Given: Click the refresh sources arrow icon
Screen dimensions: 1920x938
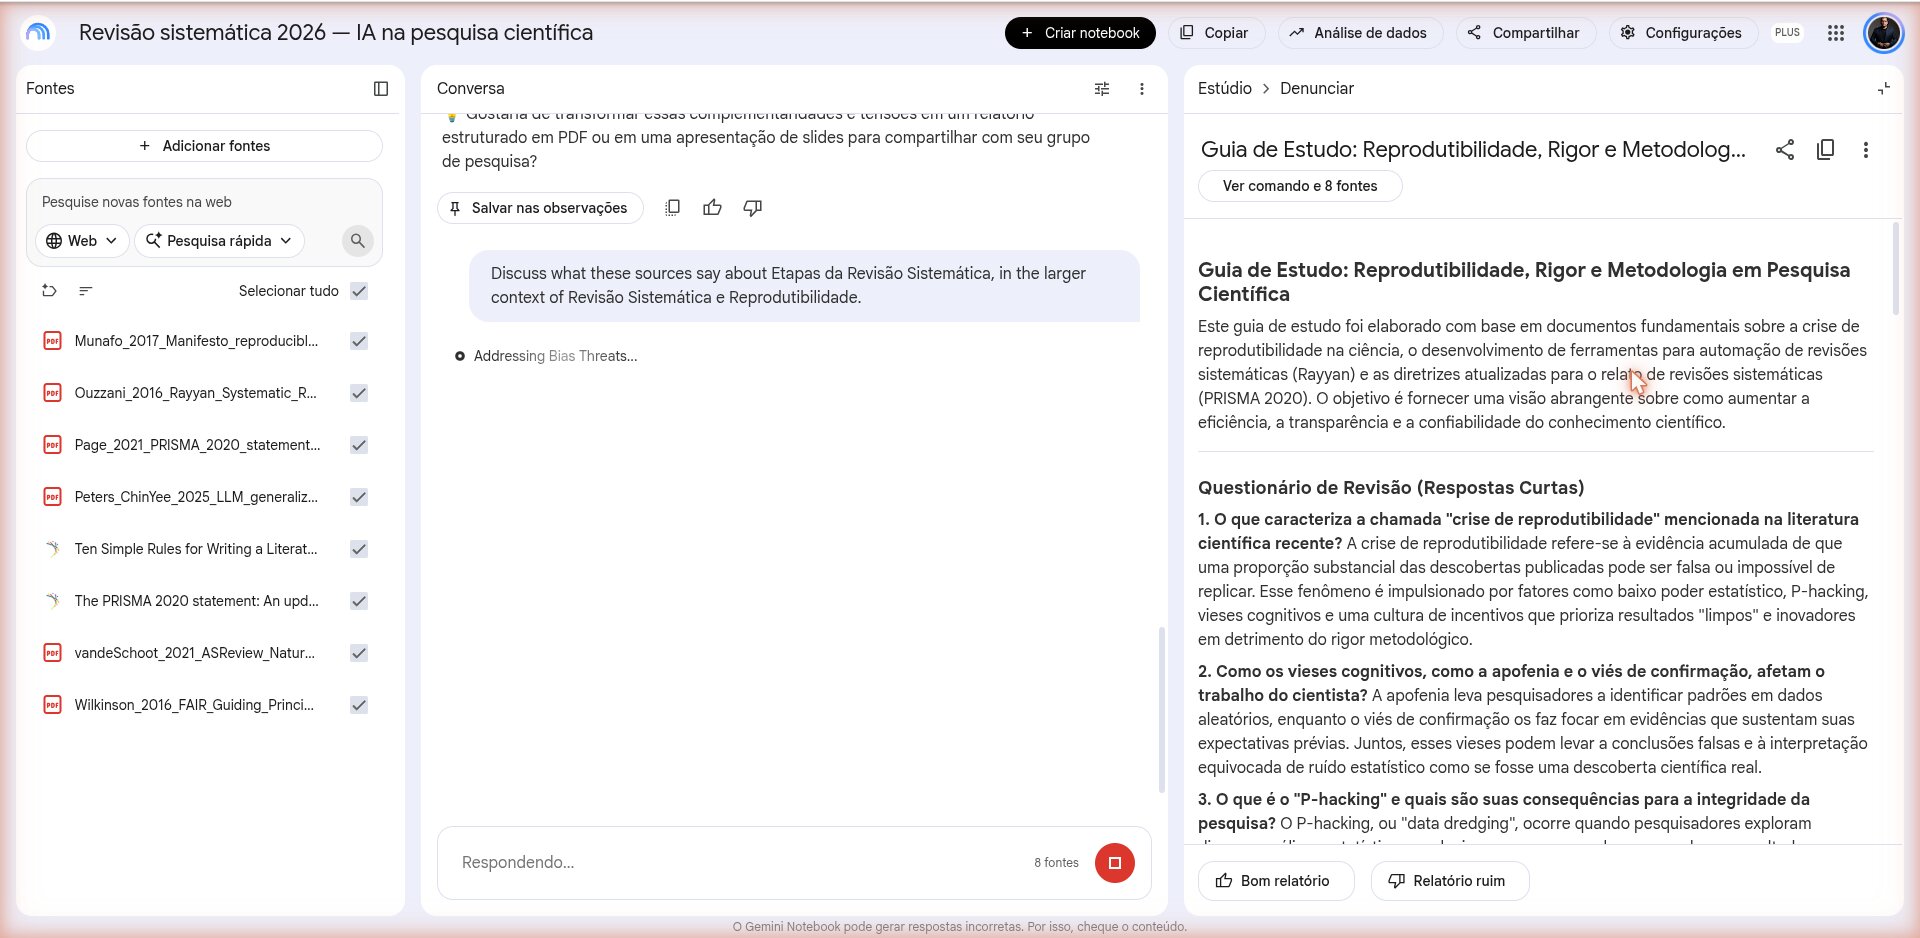Looking at the screenshot, I should tap(49, 291).
